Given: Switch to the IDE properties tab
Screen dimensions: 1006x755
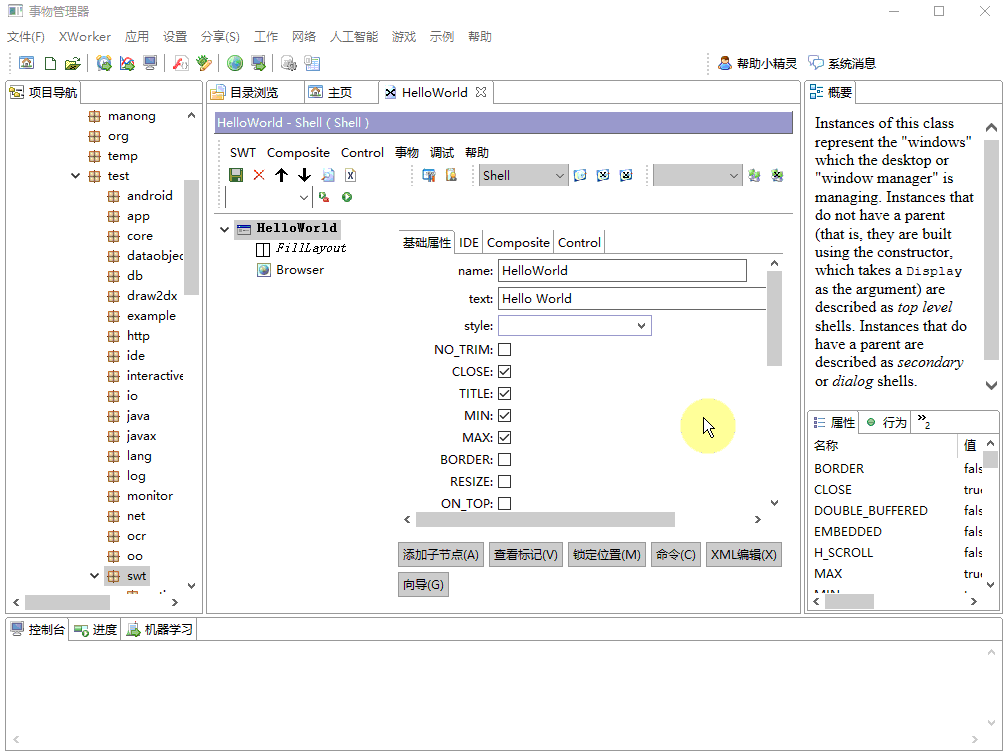Looking at the screenshot, I should (469, 242).
